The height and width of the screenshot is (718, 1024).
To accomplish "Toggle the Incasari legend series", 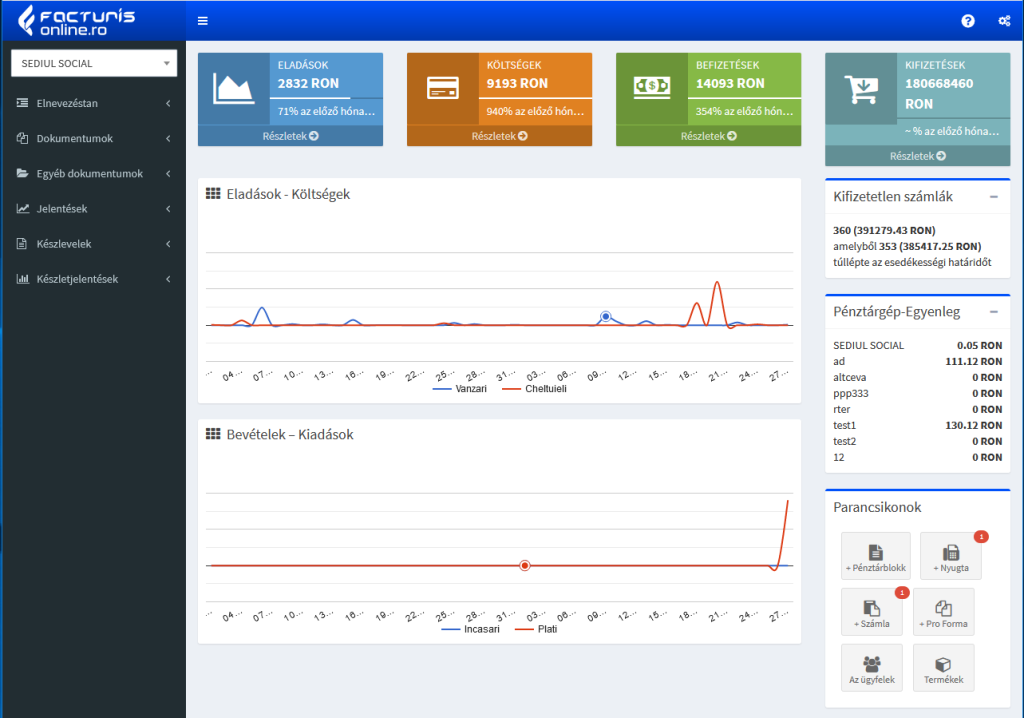I will [471, 629].
